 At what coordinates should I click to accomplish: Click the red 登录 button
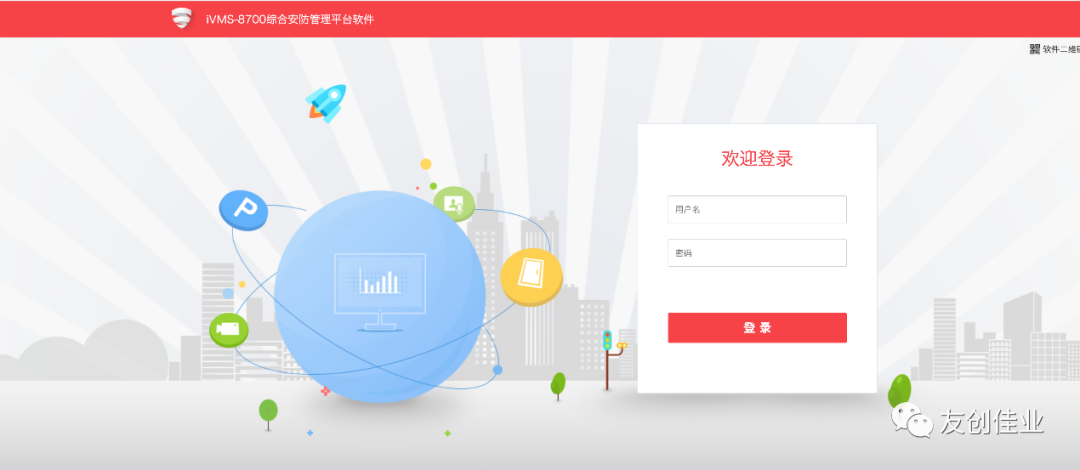(x=757, y=328)
